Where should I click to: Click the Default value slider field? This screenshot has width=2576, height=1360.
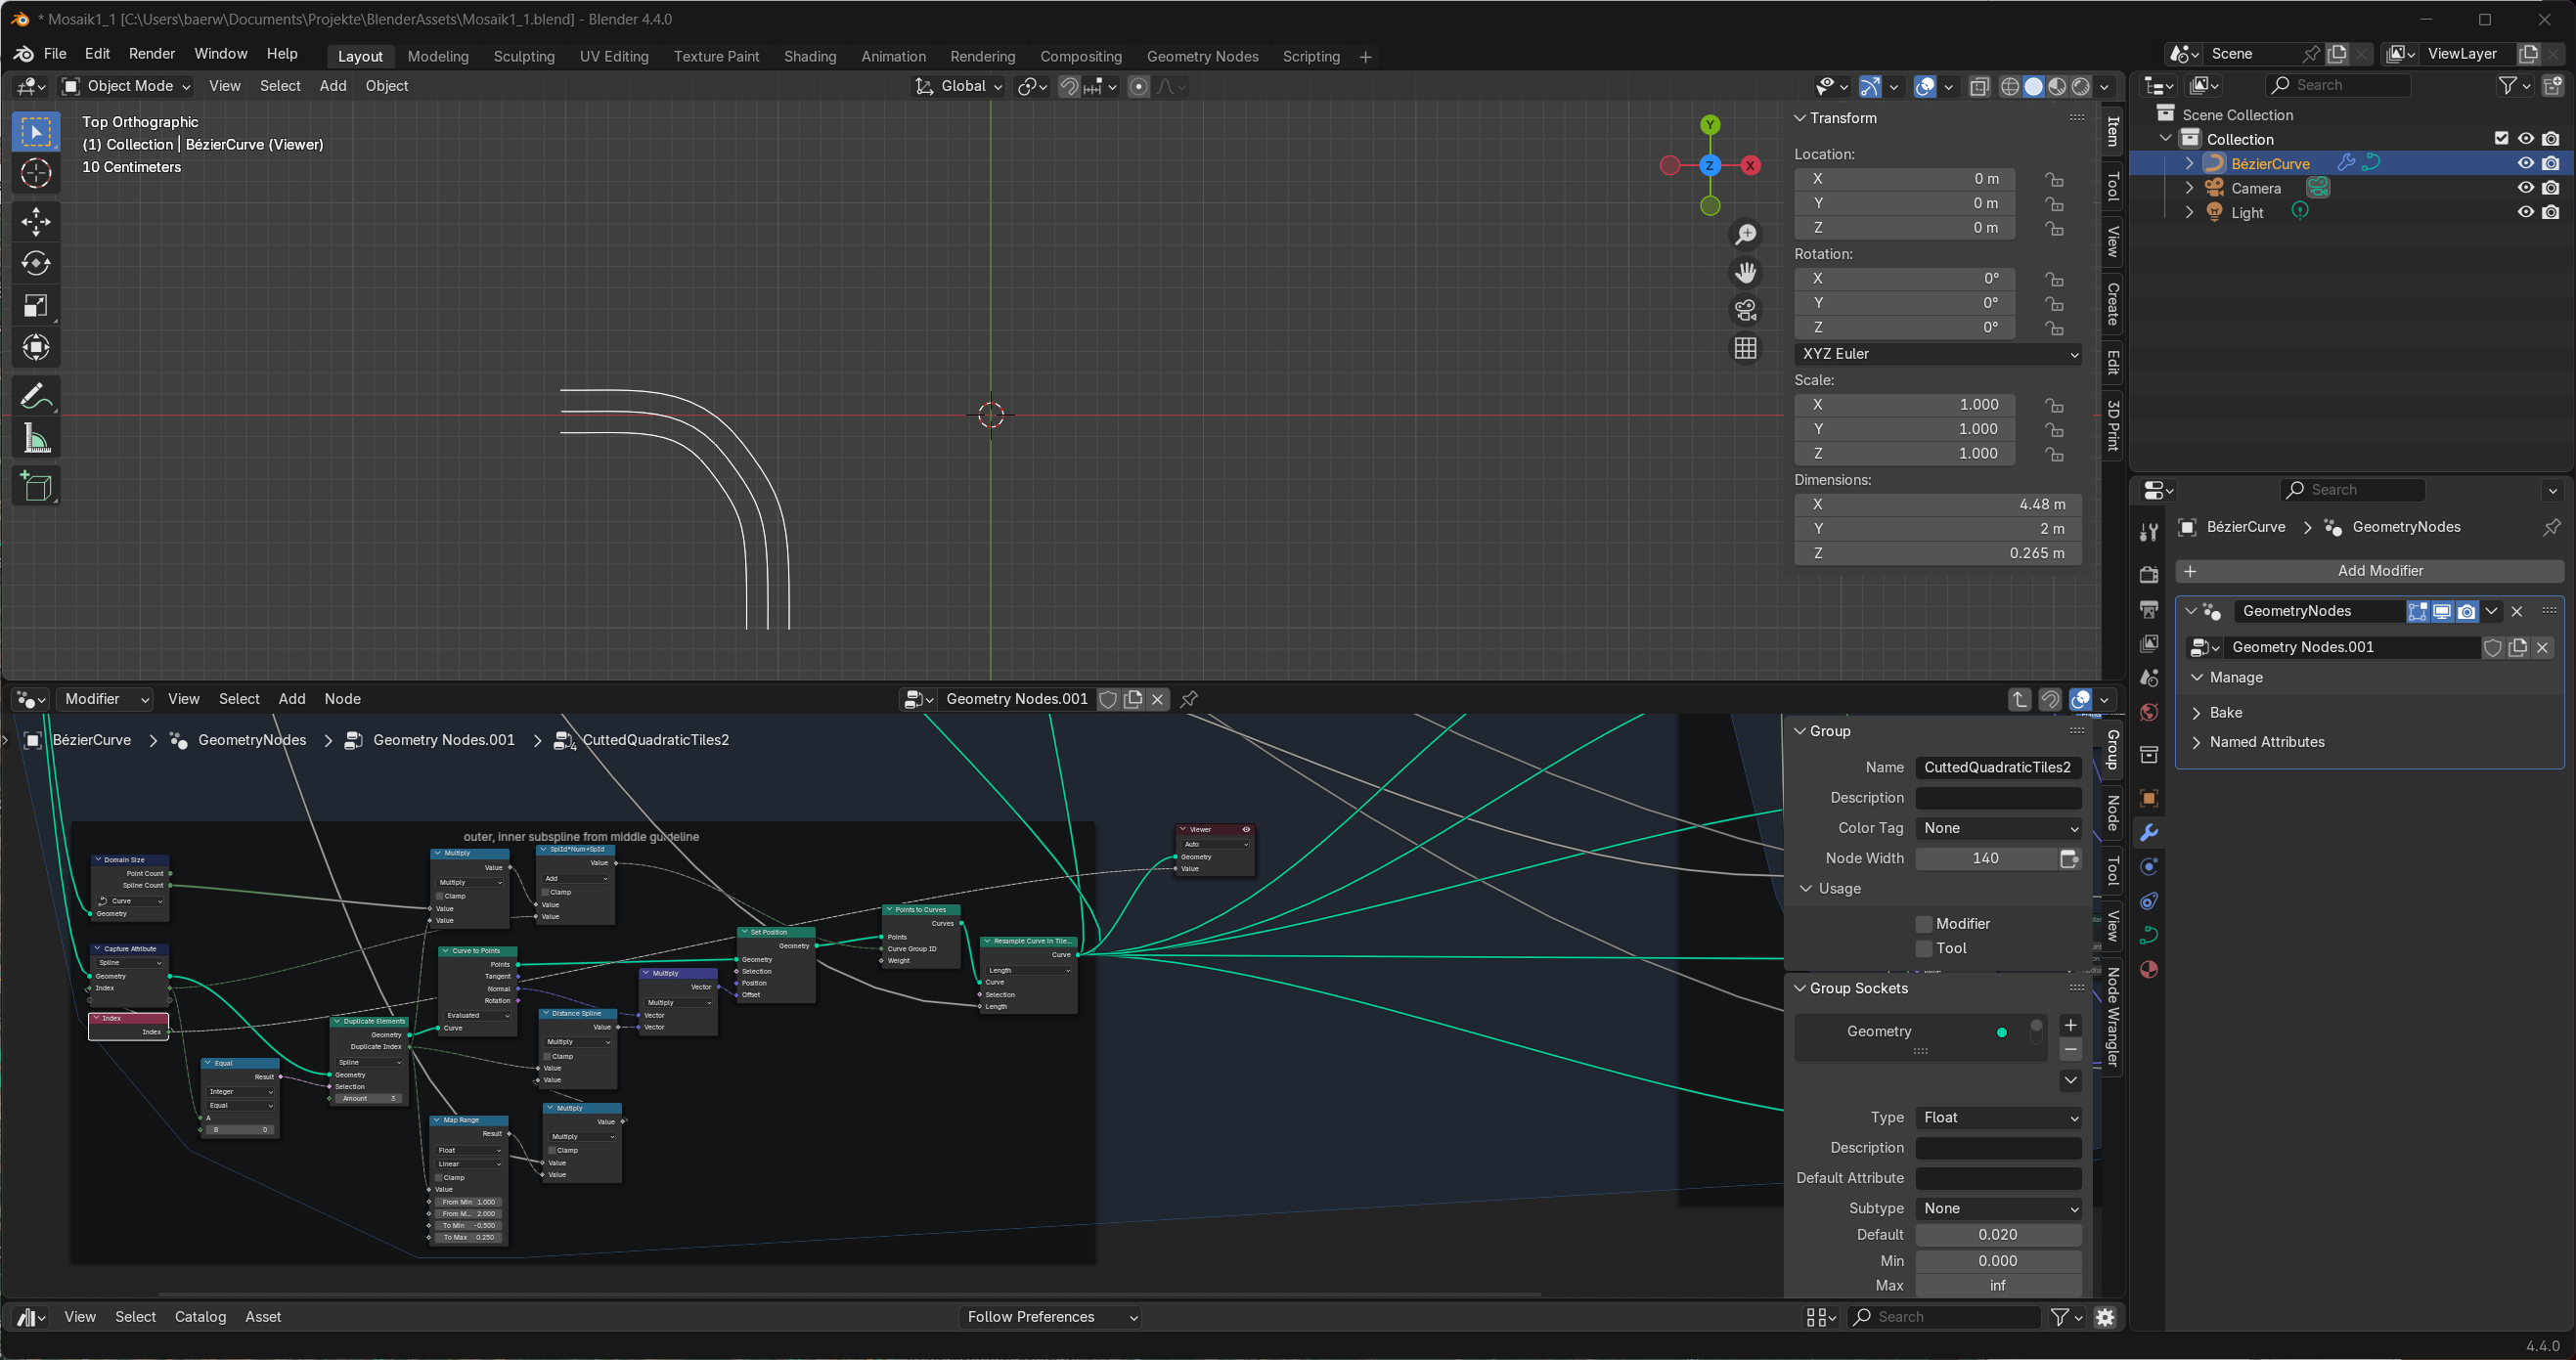[x=1998, y=1234]
